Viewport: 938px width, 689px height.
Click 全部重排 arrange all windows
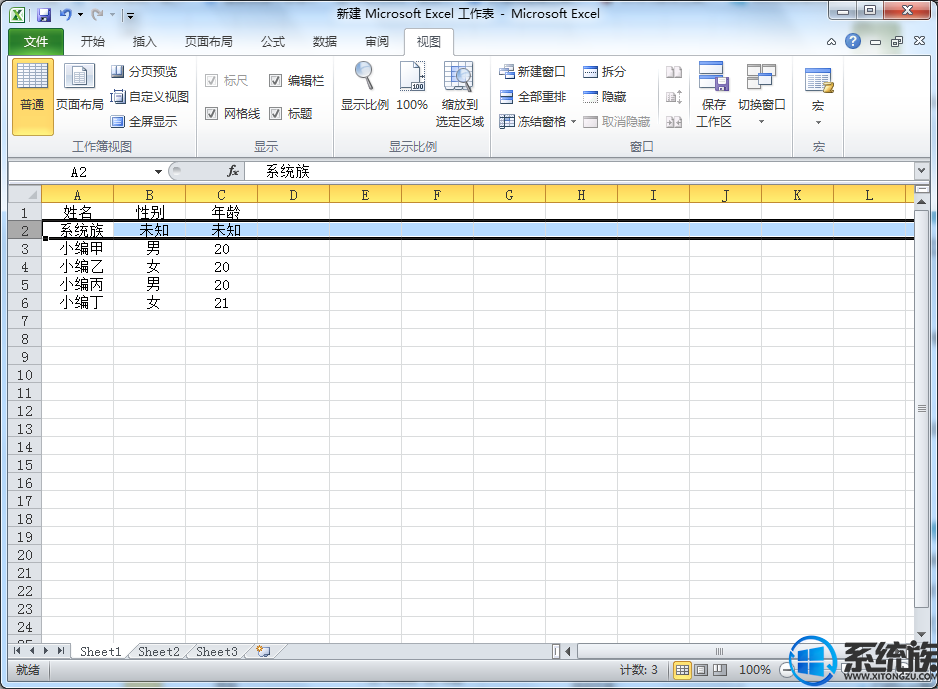point(532,96)
